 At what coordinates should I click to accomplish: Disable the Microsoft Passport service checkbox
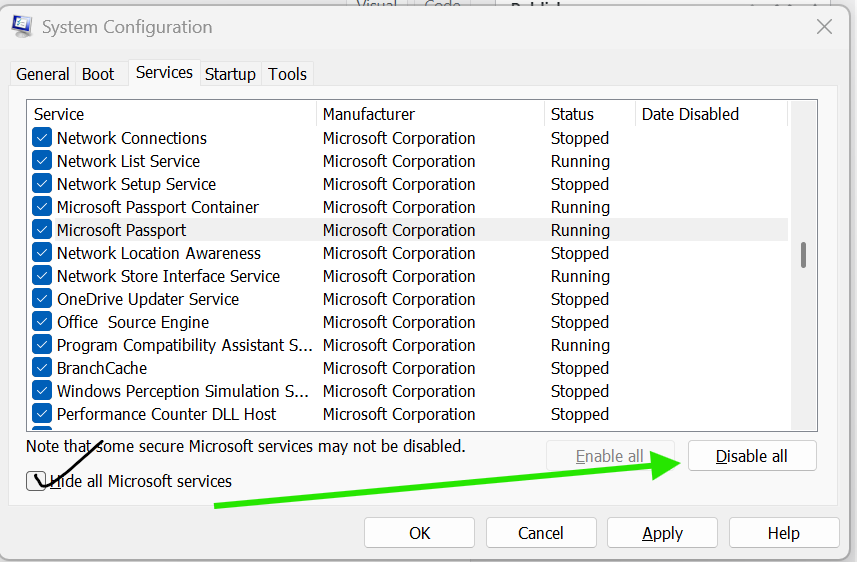(x=42, y=230)
